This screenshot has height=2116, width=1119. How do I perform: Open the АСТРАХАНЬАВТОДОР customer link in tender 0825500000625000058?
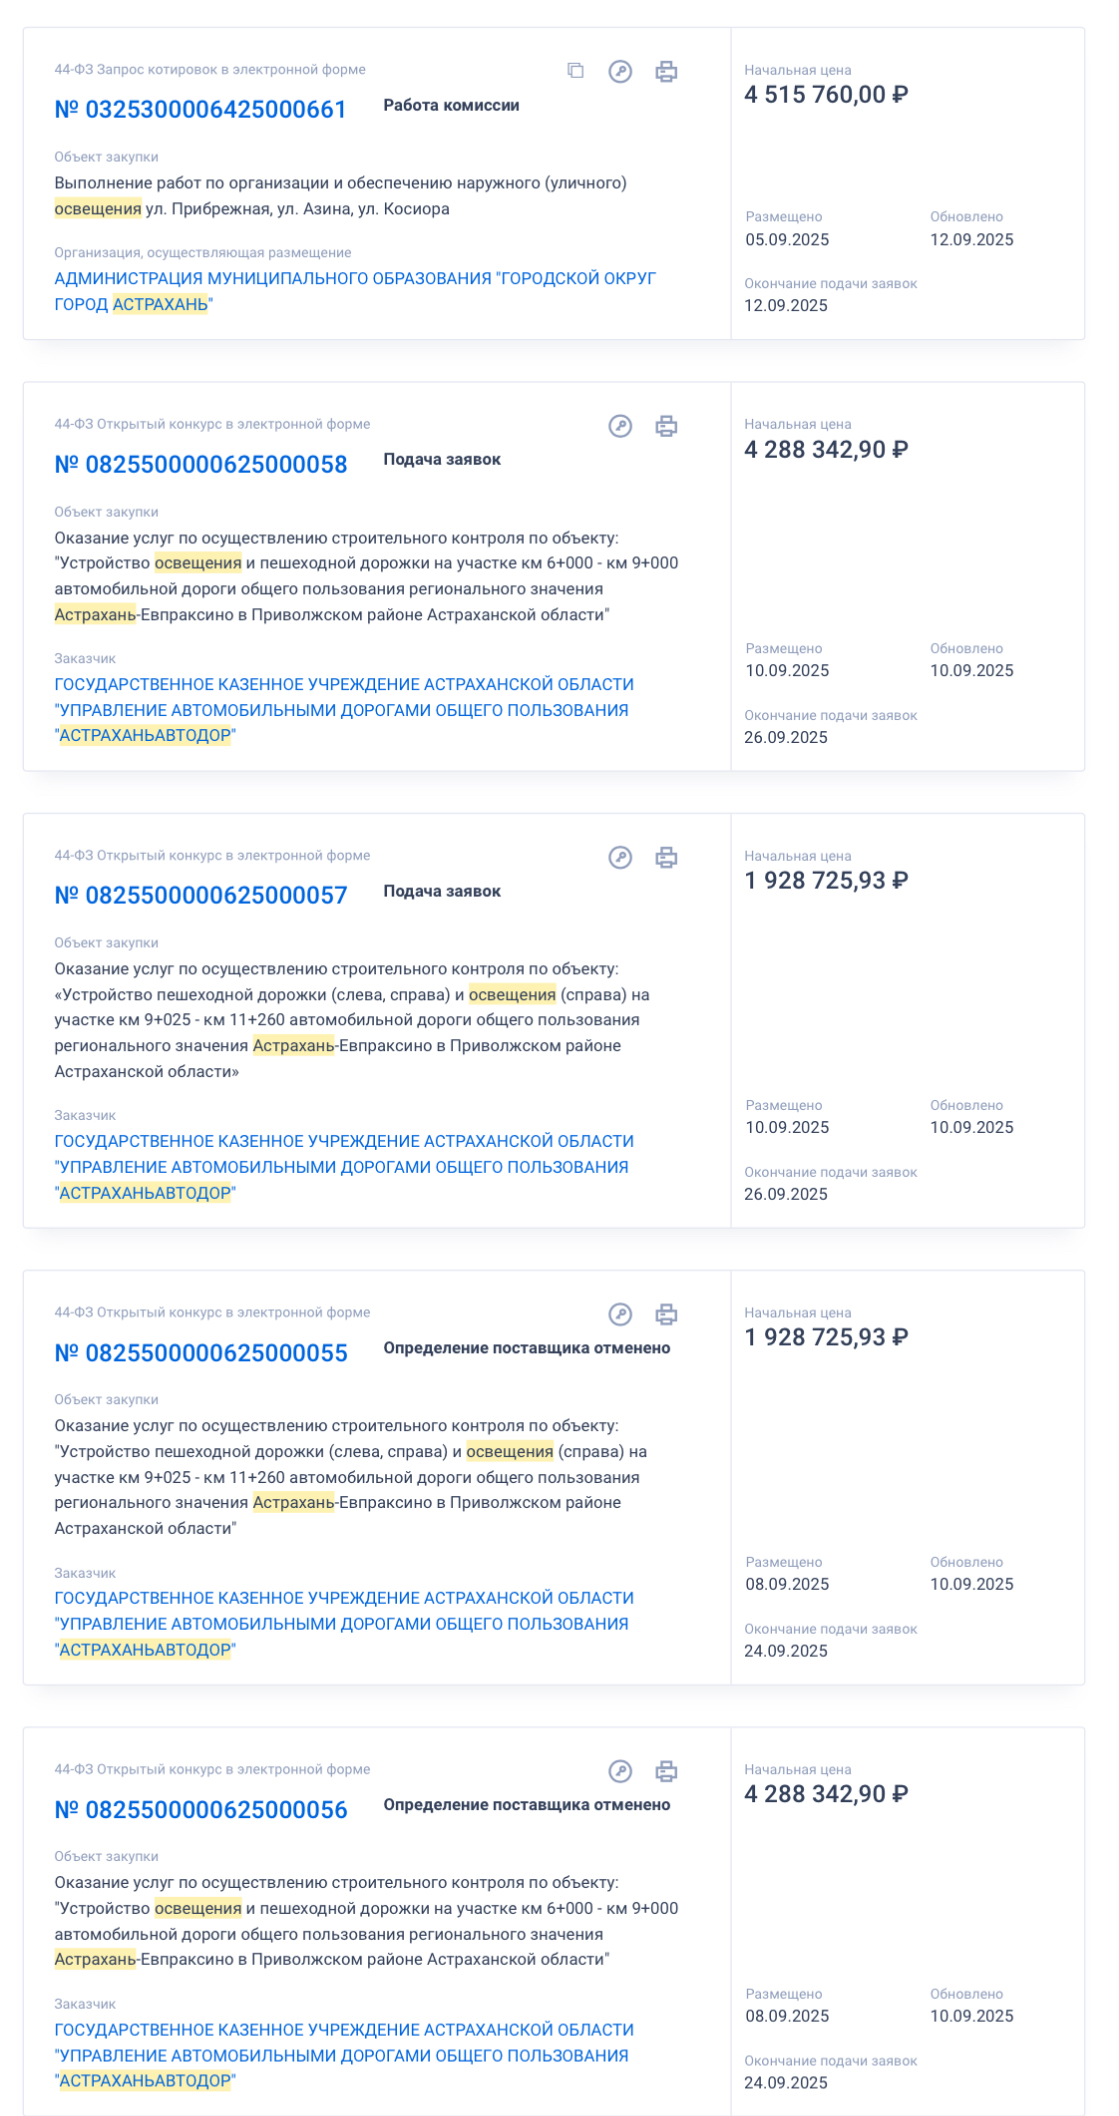(343, 710)
